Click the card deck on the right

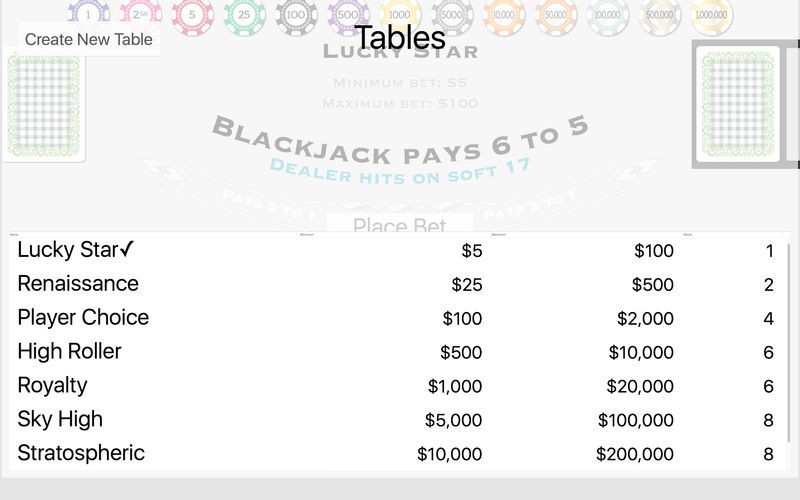738,105
